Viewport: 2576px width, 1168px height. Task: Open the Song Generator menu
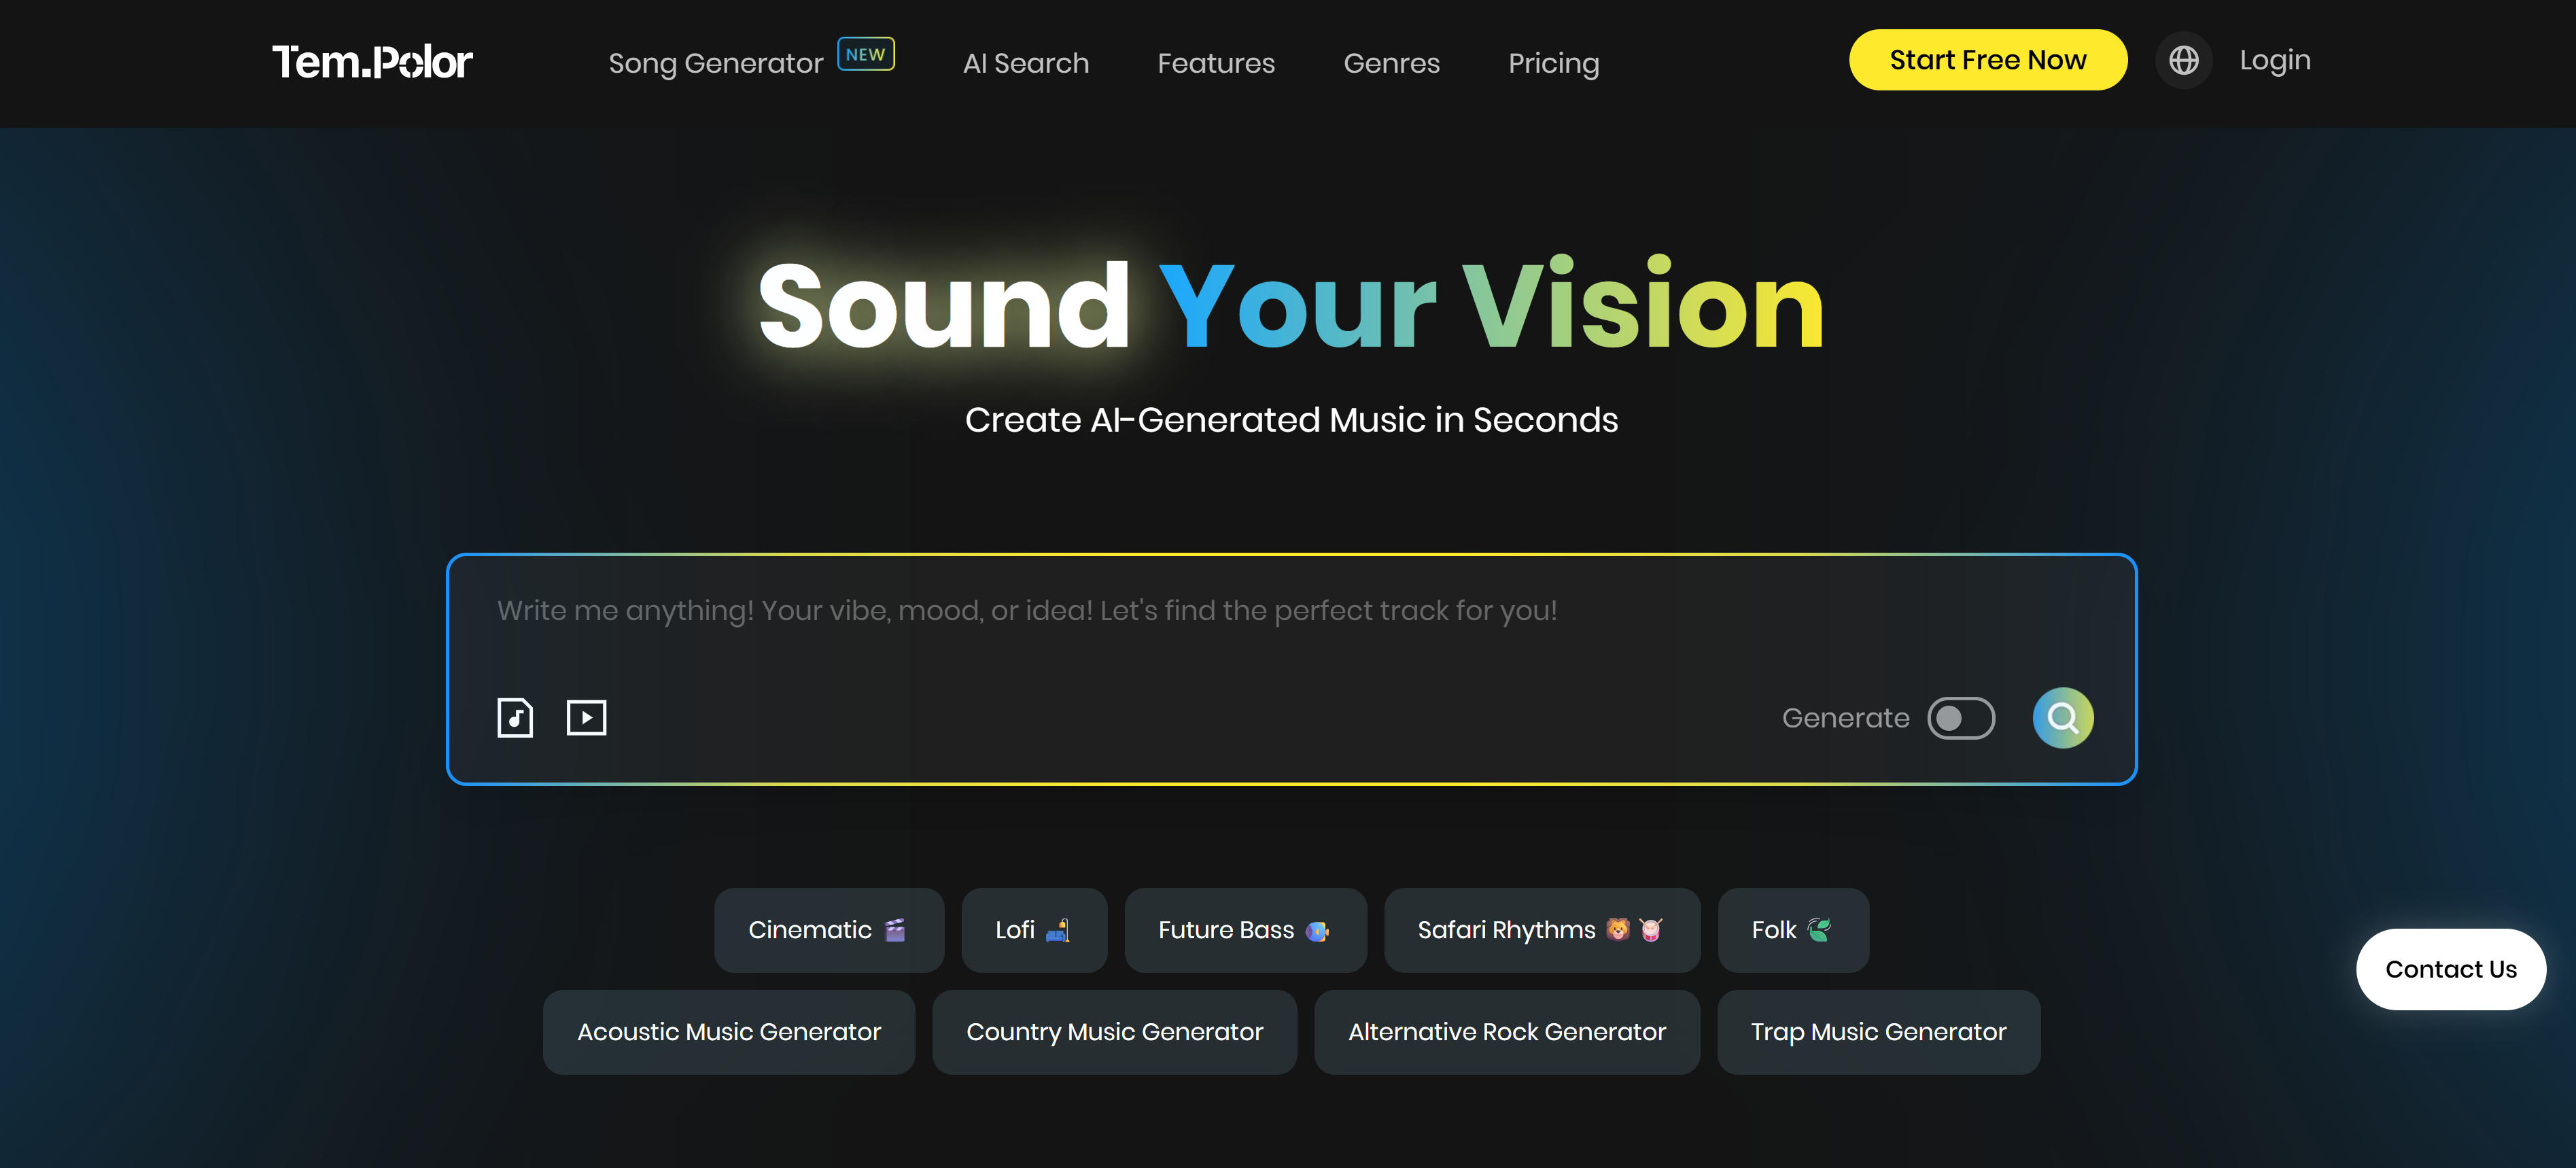pyautogui.click(x=716, y=62)
